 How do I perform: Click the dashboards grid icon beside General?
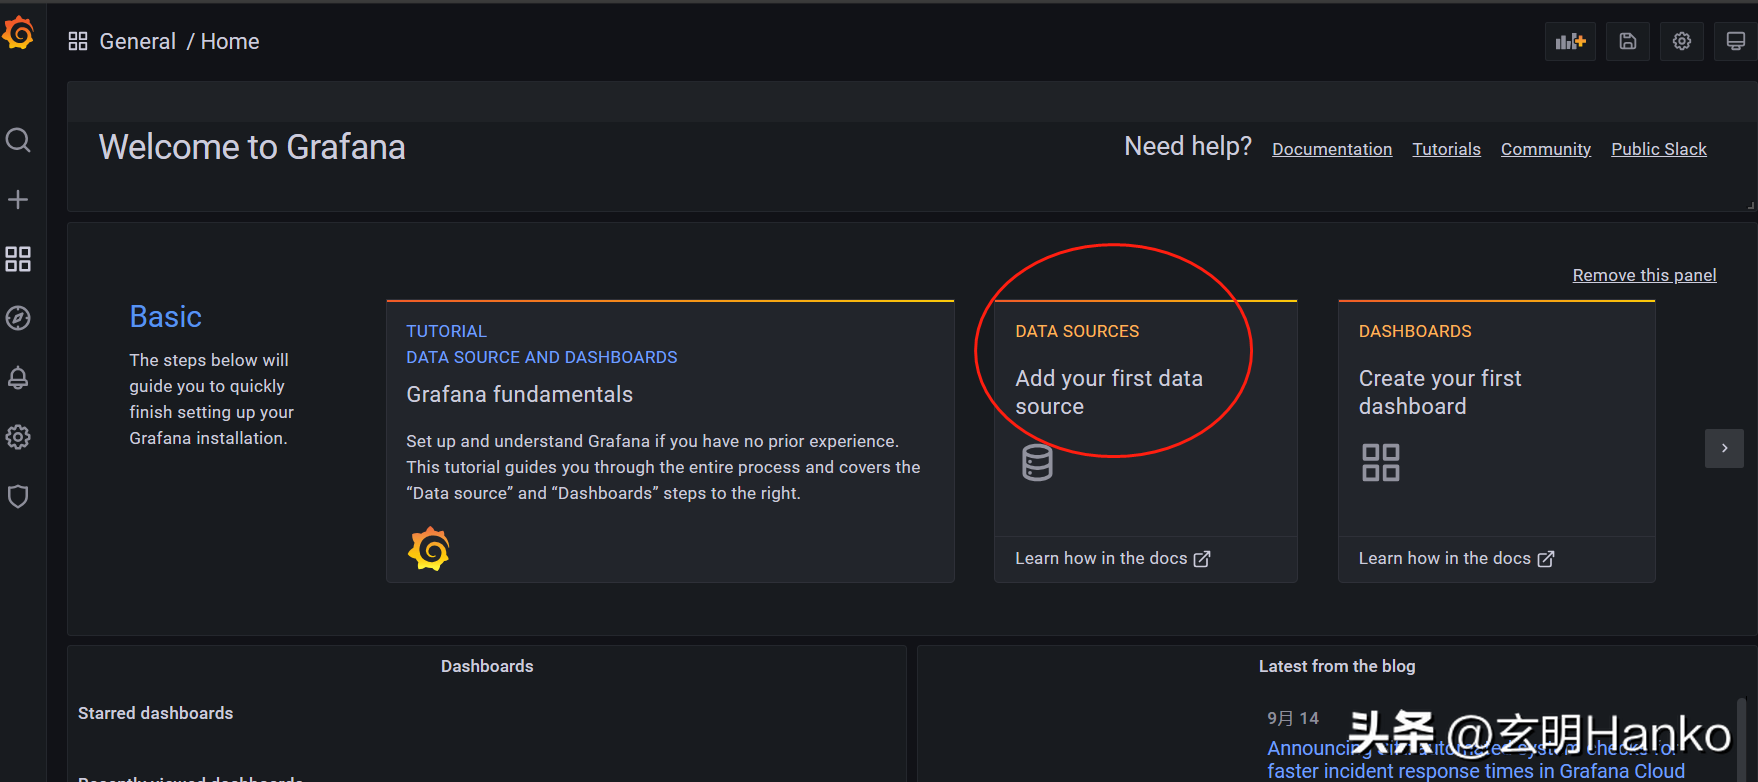(78, 41)
